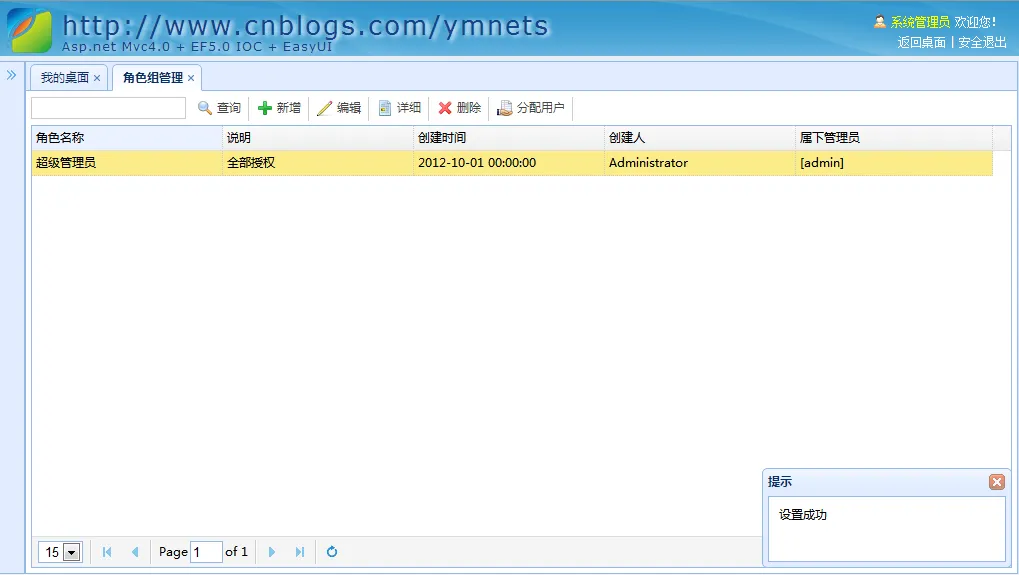Image resolution: width=1019 pixels, height=575 pixels.
Task: Expand the collapsed left sidebar panel
Action: [x=12, y=75]
